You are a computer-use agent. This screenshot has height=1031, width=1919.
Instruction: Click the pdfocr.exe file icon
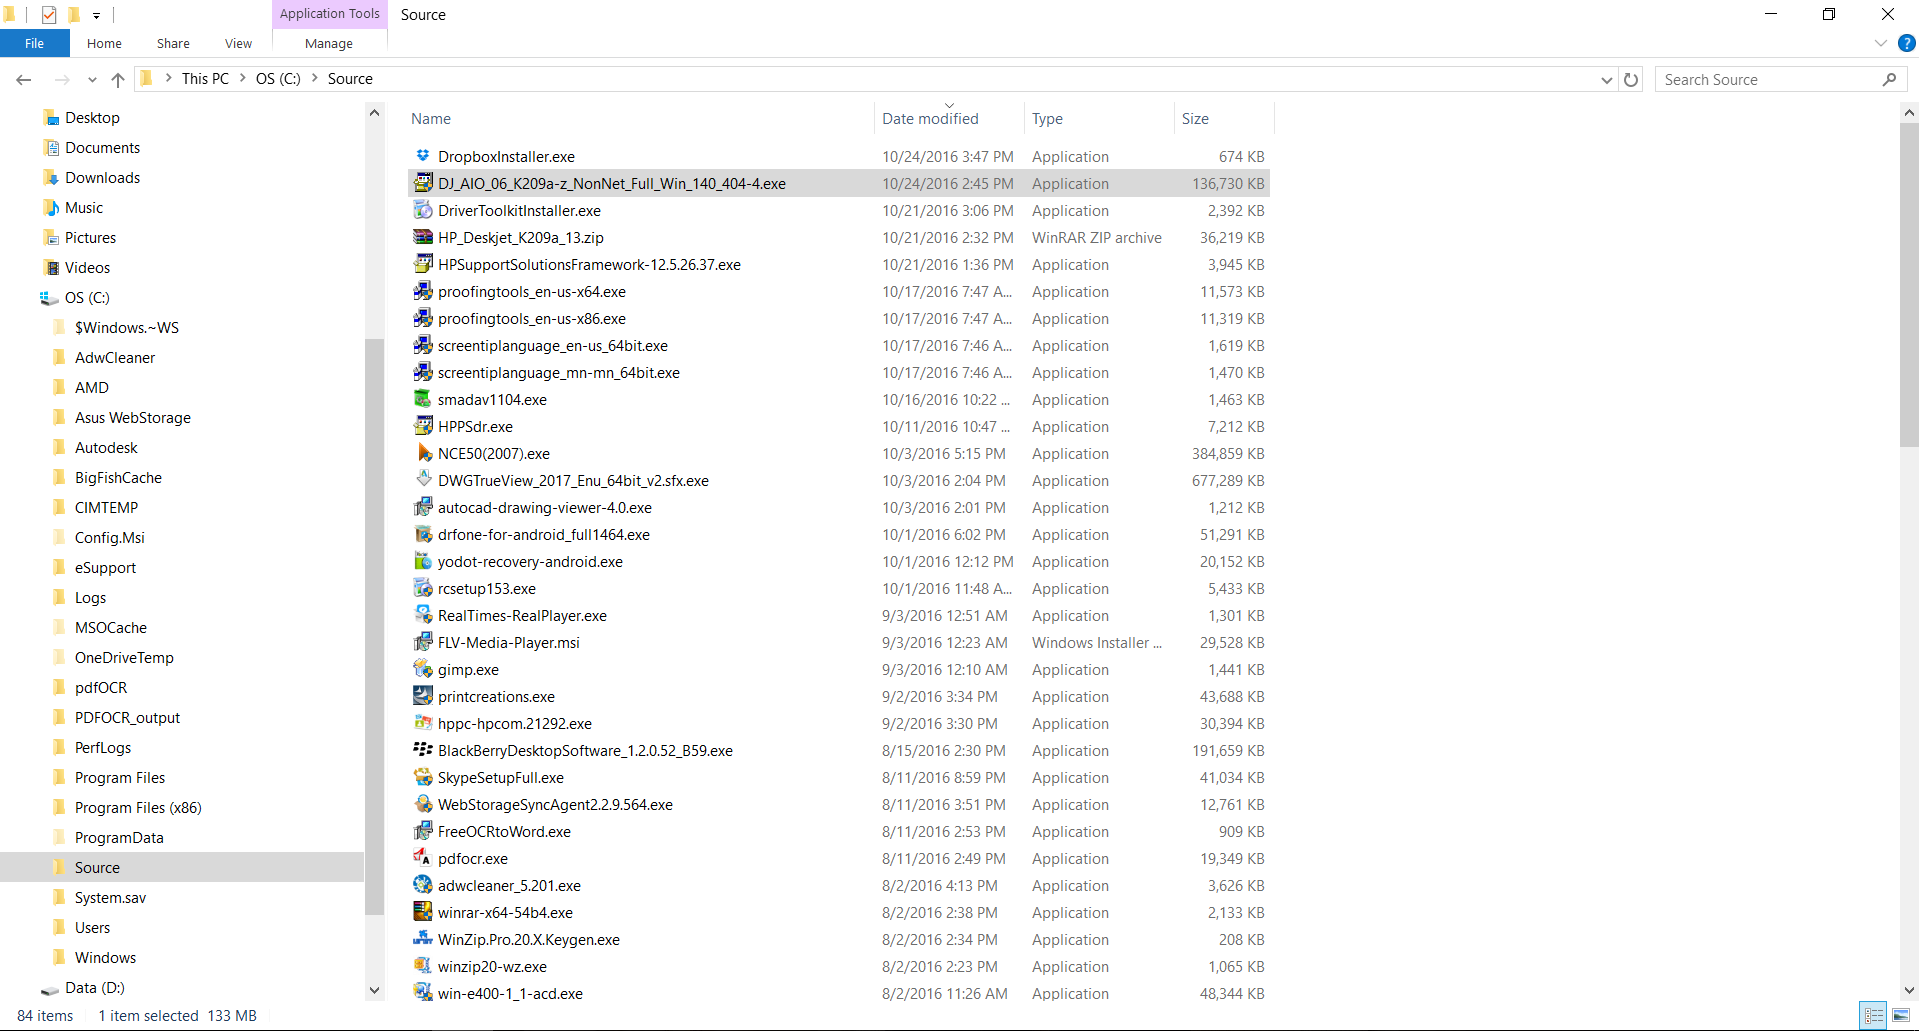click(423, 858)
